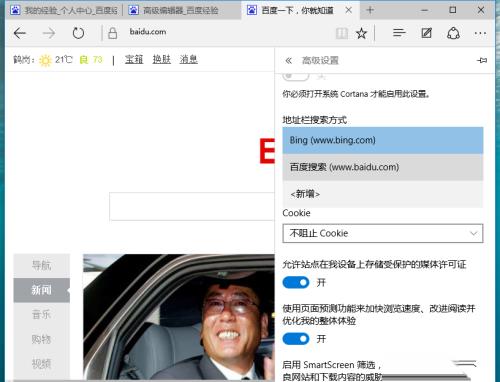Minimize the browser window
Screen dimensions: 500x382
pos(424,10)
